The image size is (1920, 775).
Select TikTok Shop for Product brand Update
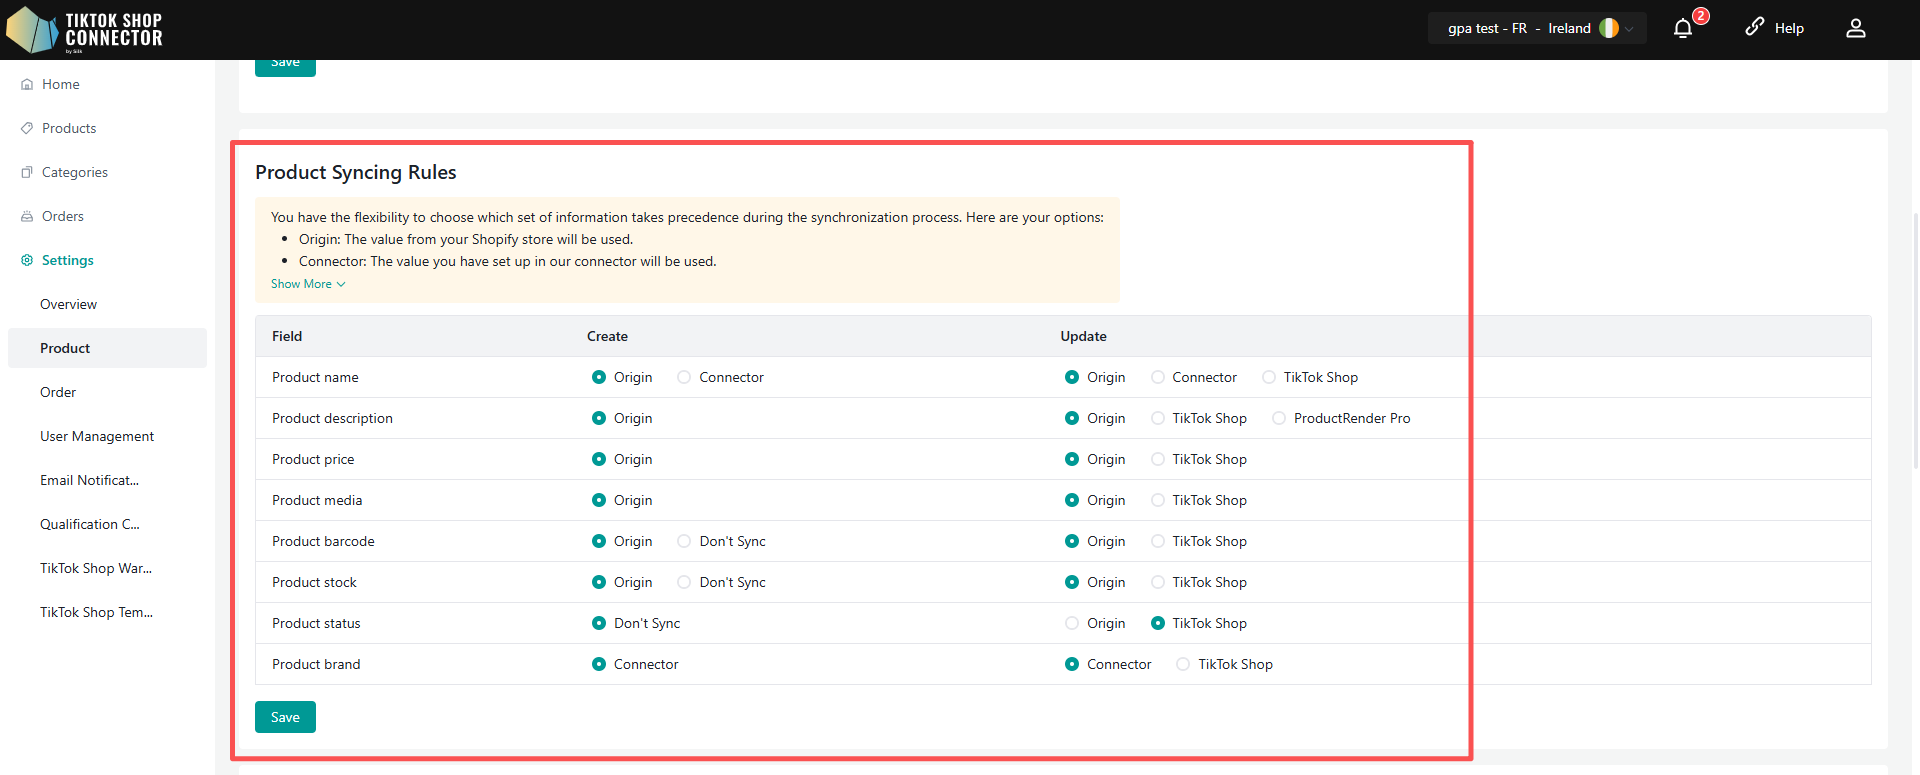[1183, 664]
